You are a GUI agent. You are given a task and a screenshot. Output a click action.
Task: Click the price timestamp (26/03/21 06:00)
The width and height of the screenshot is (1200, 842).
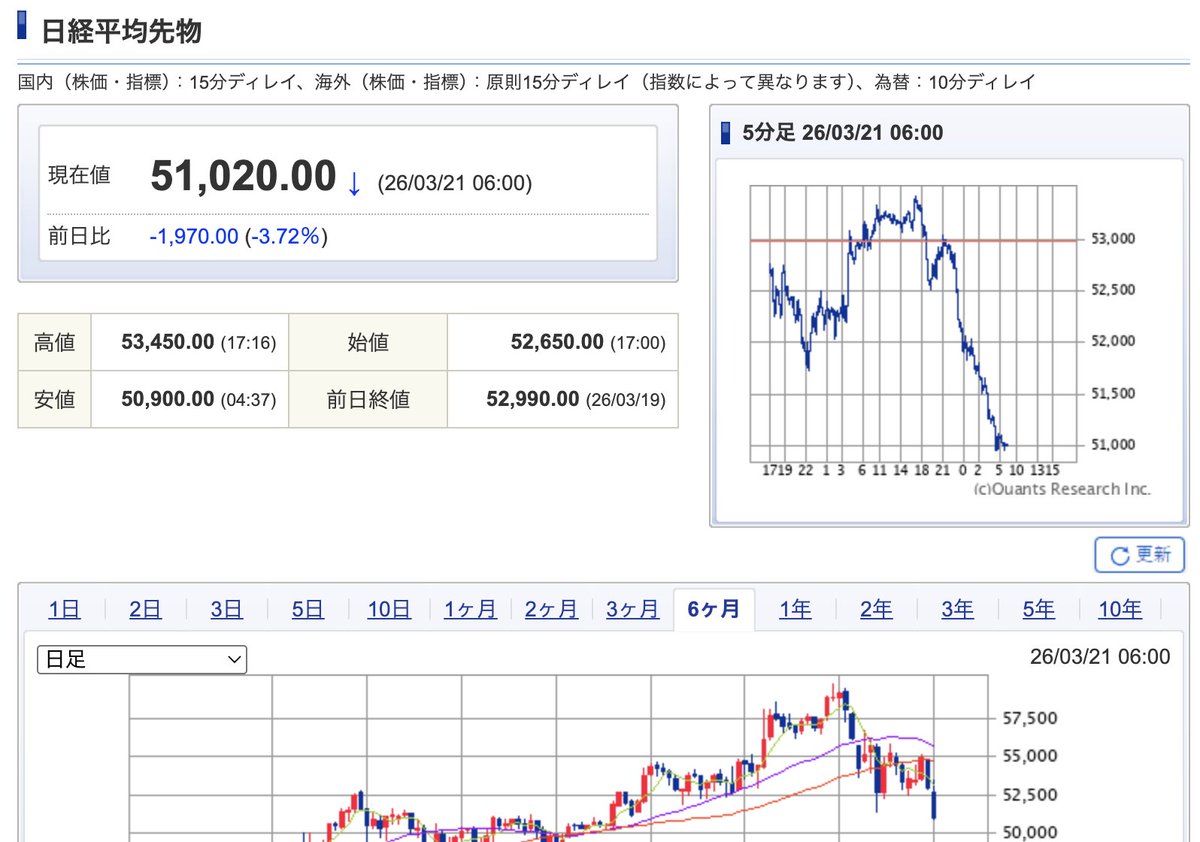coord(455,184)
